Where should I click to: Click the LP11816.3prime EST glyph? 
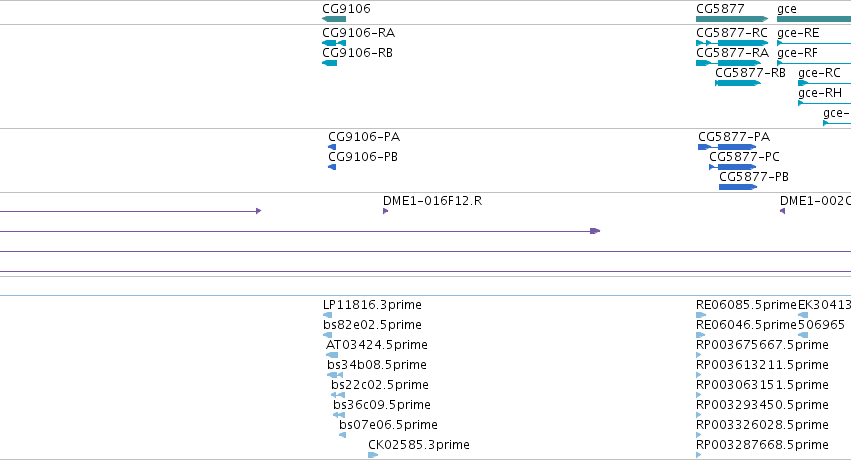pos(327,315)
